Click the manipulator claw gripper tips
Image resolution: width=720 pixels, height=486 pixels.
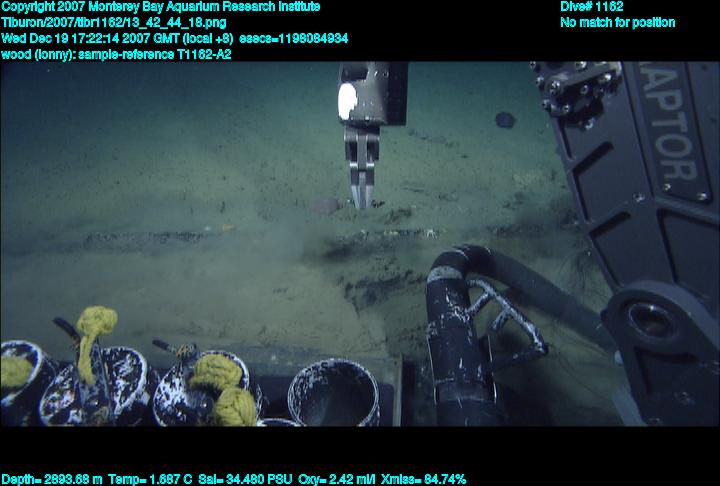[361, 190]
